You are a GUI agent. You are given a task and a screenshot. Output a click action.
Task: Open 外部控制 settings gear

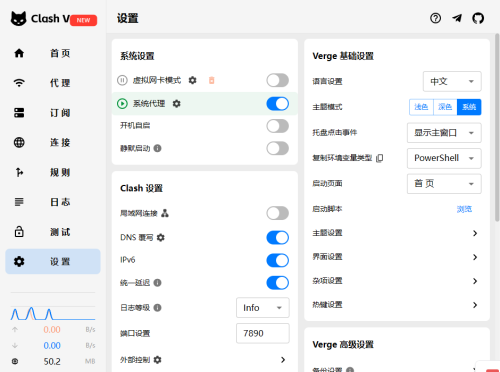(x=157, y=360)
